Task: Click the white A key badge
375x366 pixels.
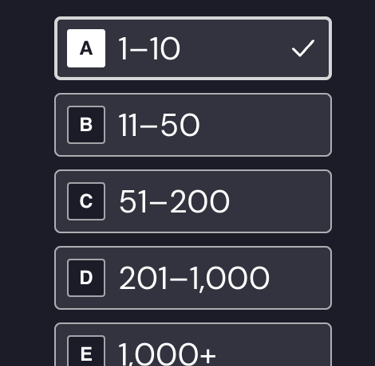Action: [x=86, y=48]
